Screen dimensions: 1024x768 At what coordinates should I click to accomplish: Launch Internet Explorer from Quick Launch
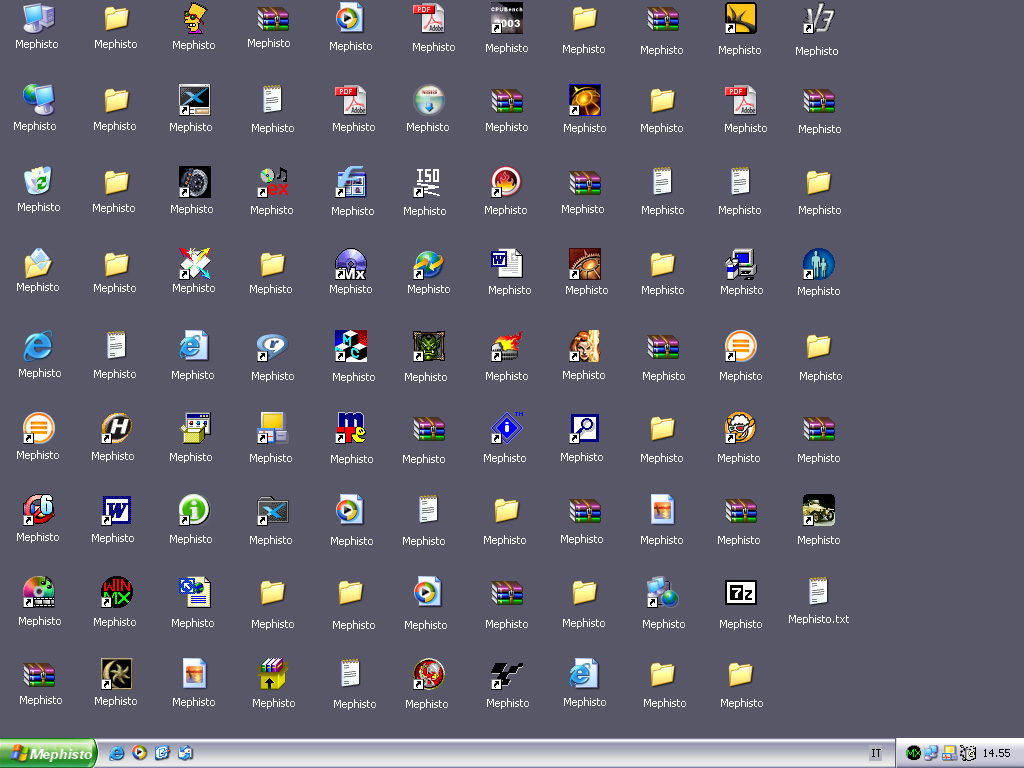pos(117,753)
